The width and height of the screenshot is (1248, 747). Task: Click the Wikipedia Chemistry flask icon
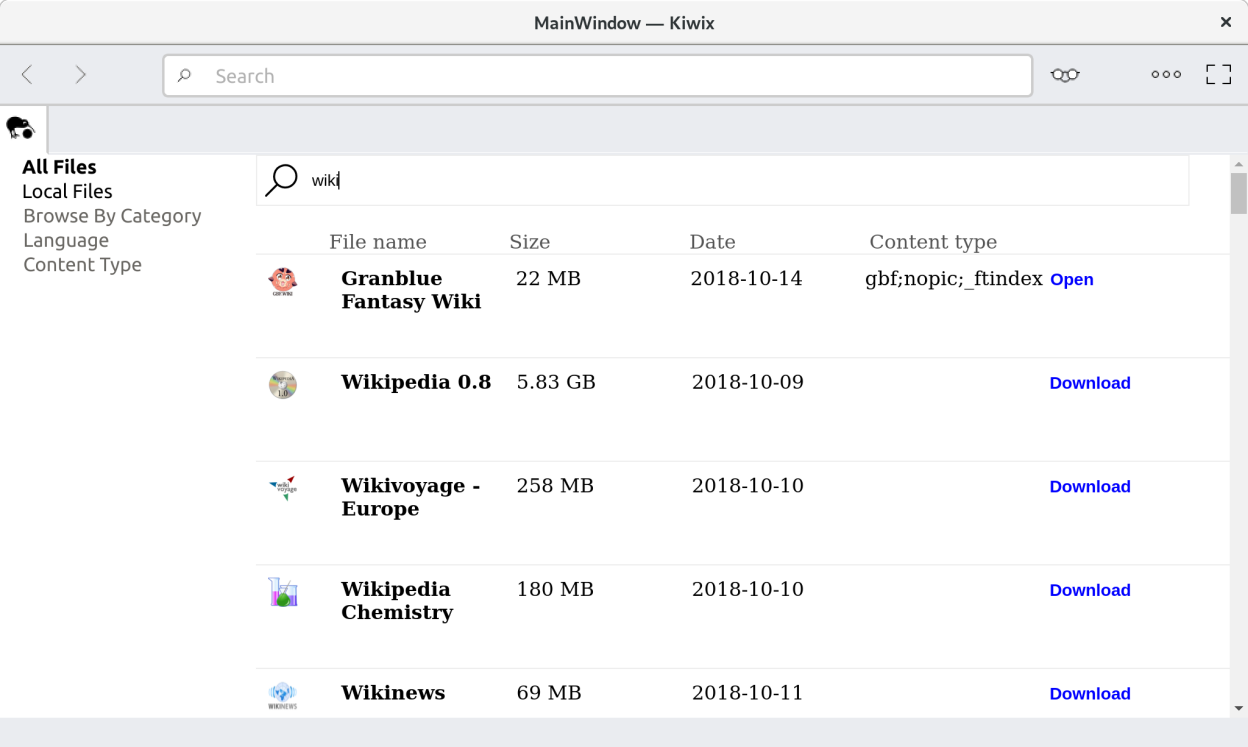[x=283, y=592]
